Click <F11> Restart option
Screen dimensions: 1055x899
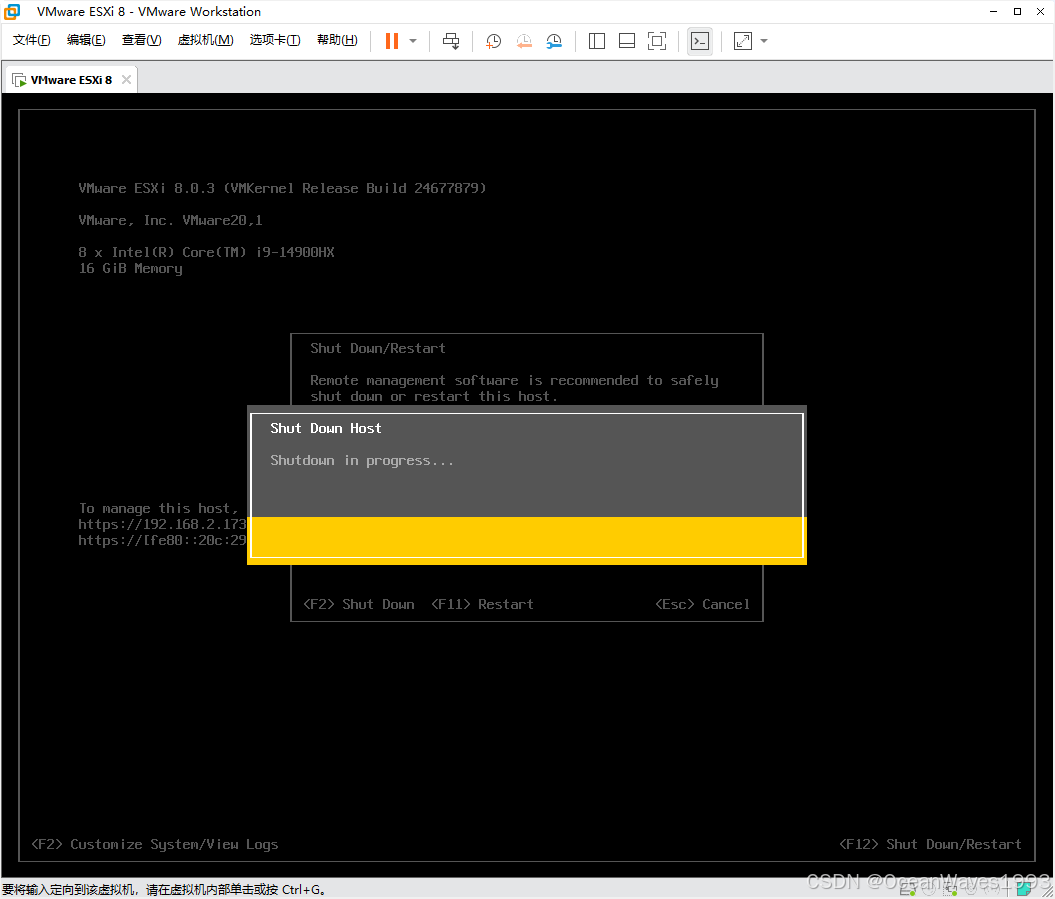click(x=482, y=604)
